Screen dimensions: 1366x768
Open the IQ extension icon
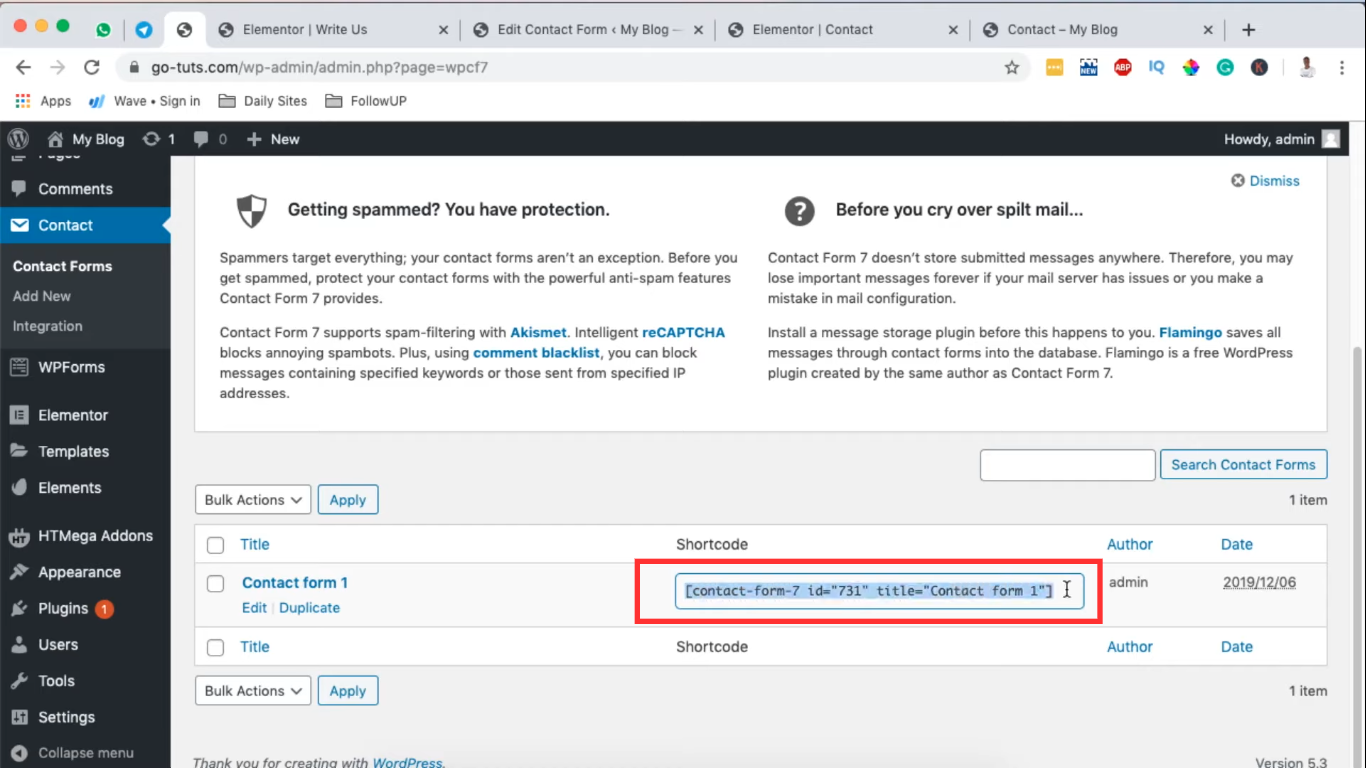click(1157, 67)
